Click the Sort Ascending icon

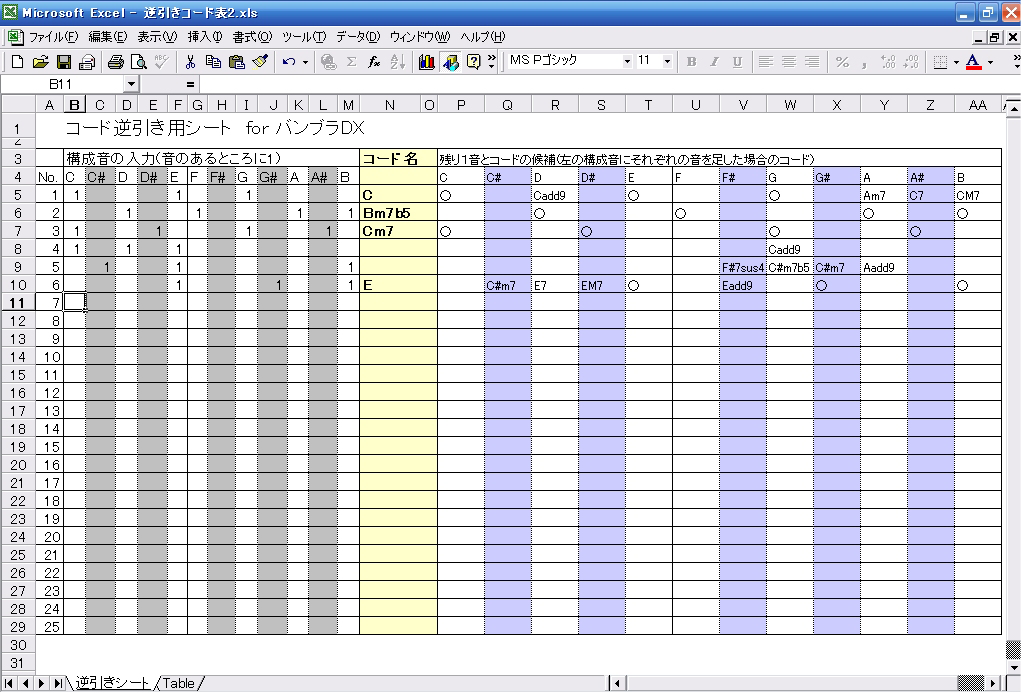coord(398,62)
